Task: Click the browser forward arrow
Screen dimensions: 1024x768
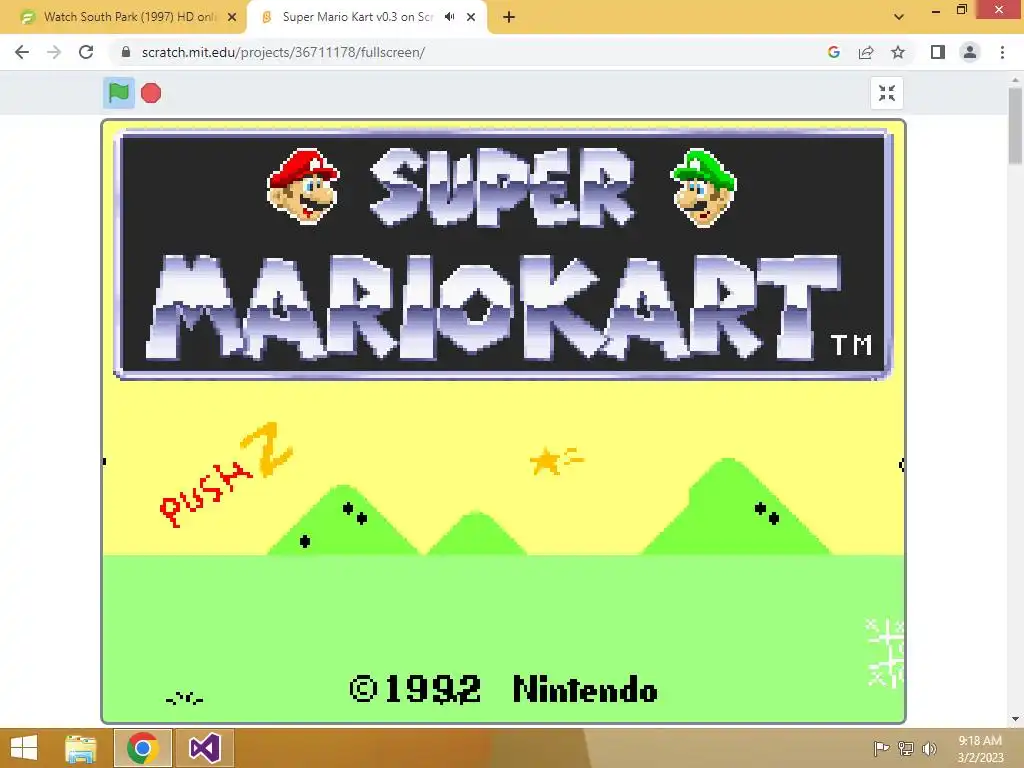Action: (x=54, y=52)
